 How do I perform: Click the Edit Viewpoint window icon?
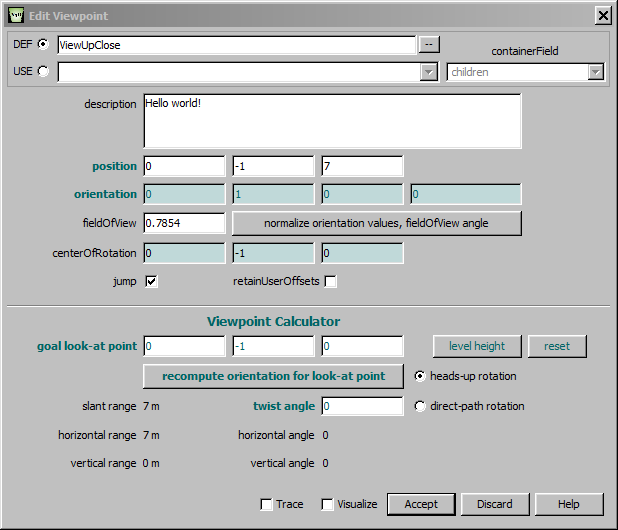[x=17, y=15]
